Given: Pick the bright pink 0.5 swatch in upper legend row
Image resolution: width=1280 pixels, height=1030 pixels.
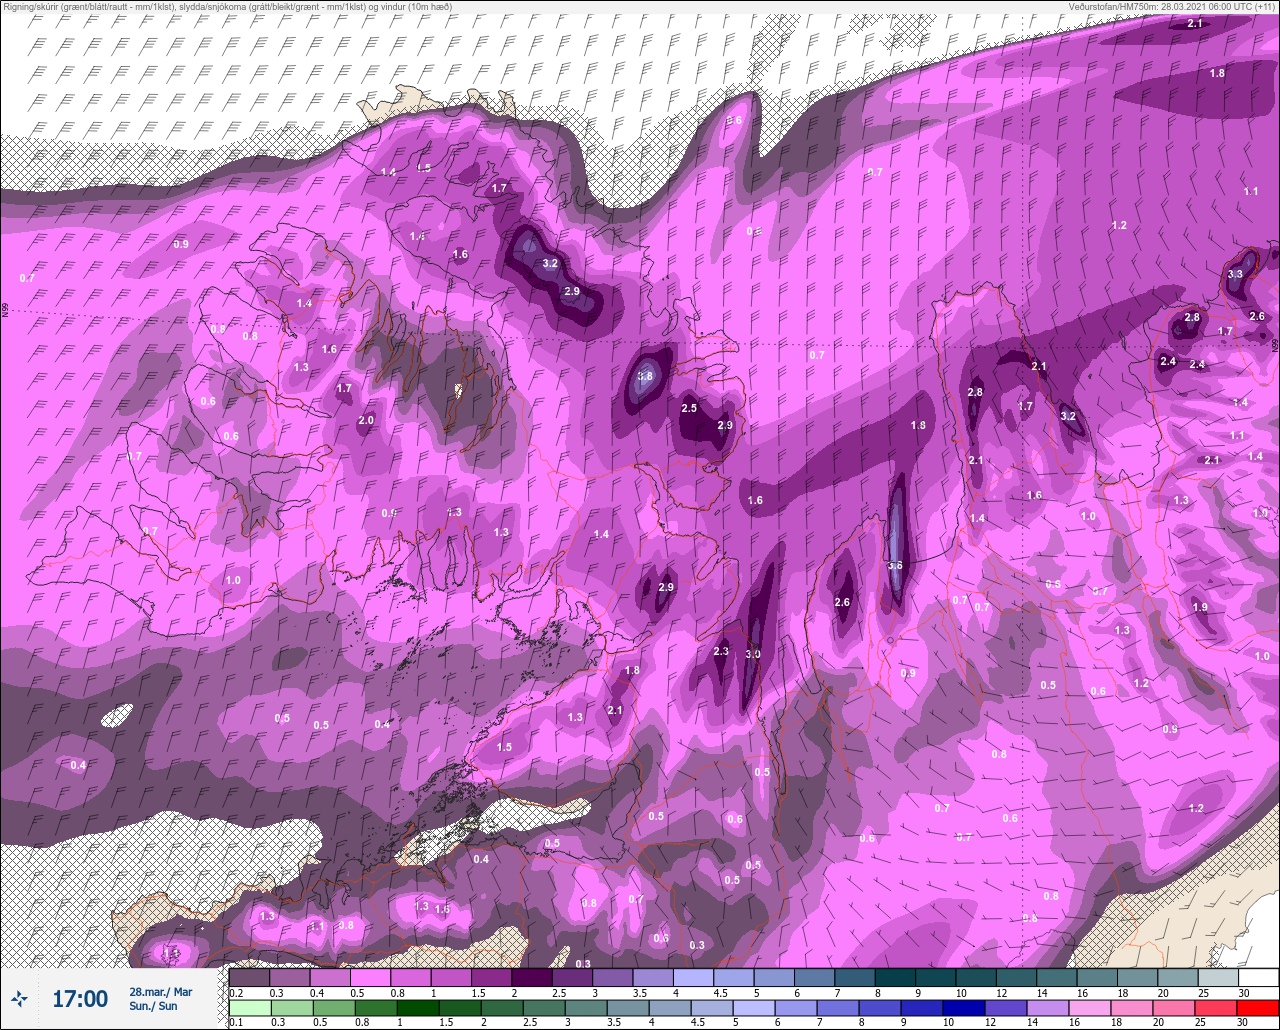Looking at the screenshot, I should point(371,977).
